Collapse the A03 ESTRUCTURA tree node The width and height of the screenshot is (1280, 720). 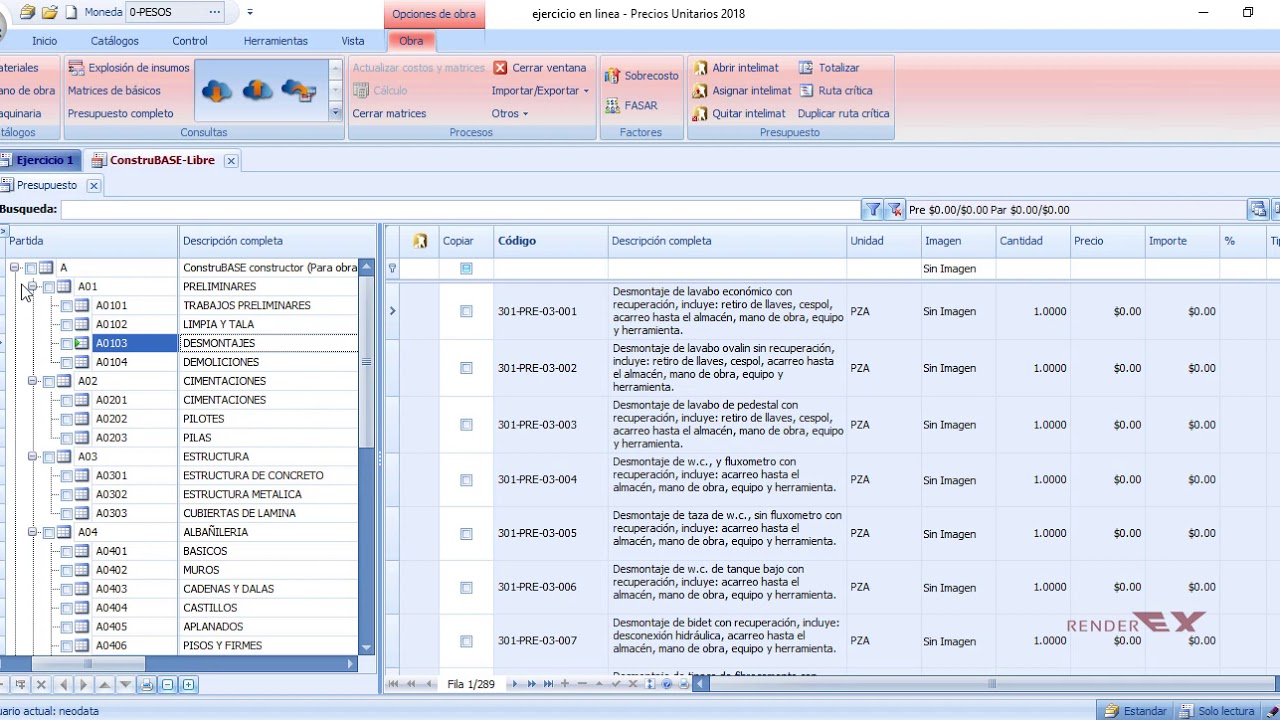(33, 457)
